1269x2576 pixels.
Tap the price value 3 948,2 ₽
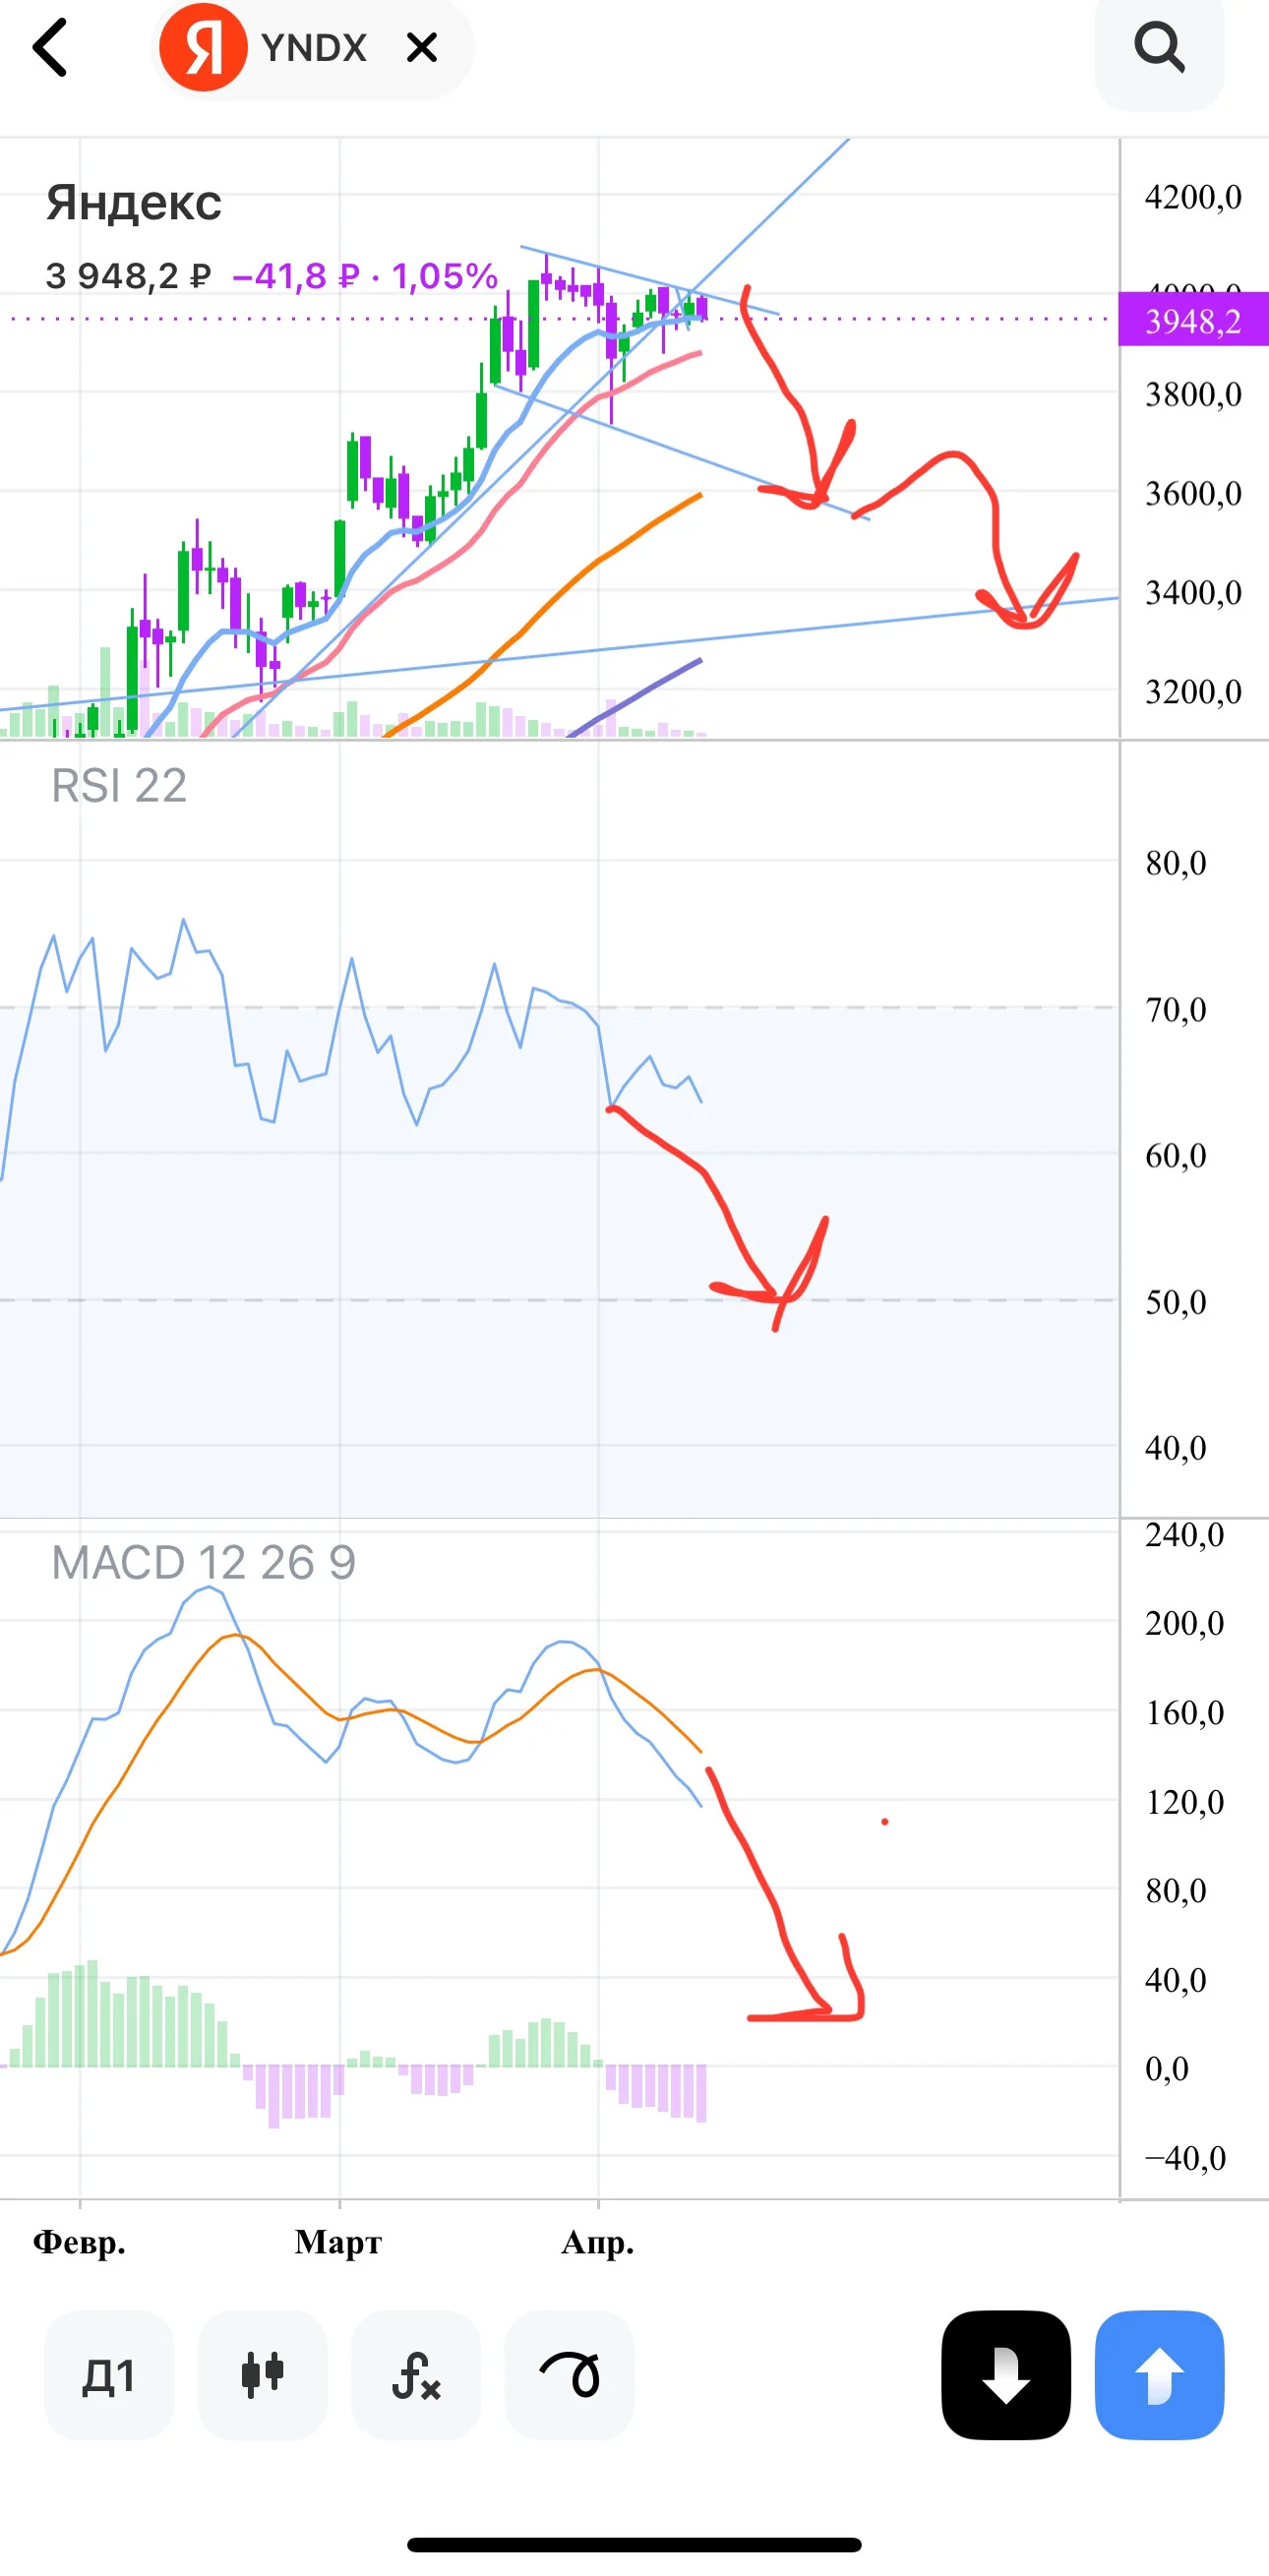tap(128, 275)
